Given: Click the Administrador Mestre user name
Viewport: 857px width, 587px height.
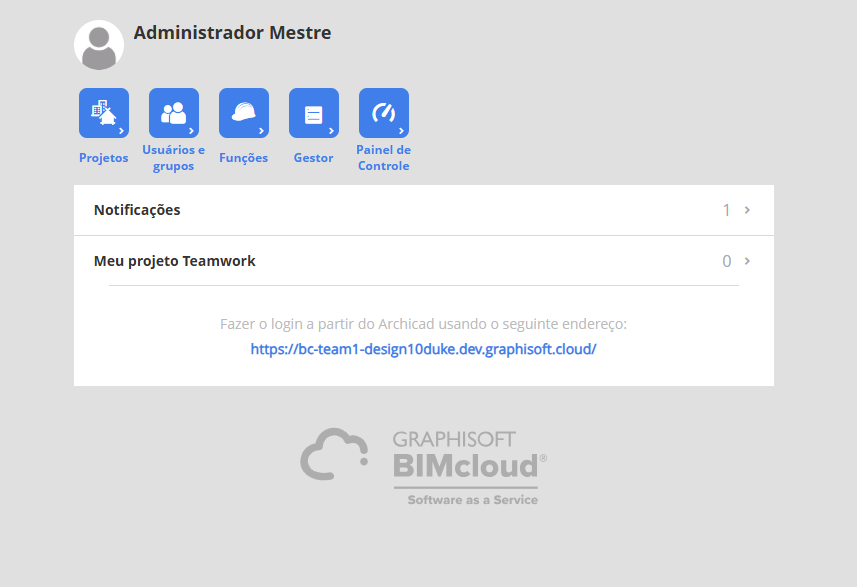Looking at the screenshot, I should click(x=232, y=33).
